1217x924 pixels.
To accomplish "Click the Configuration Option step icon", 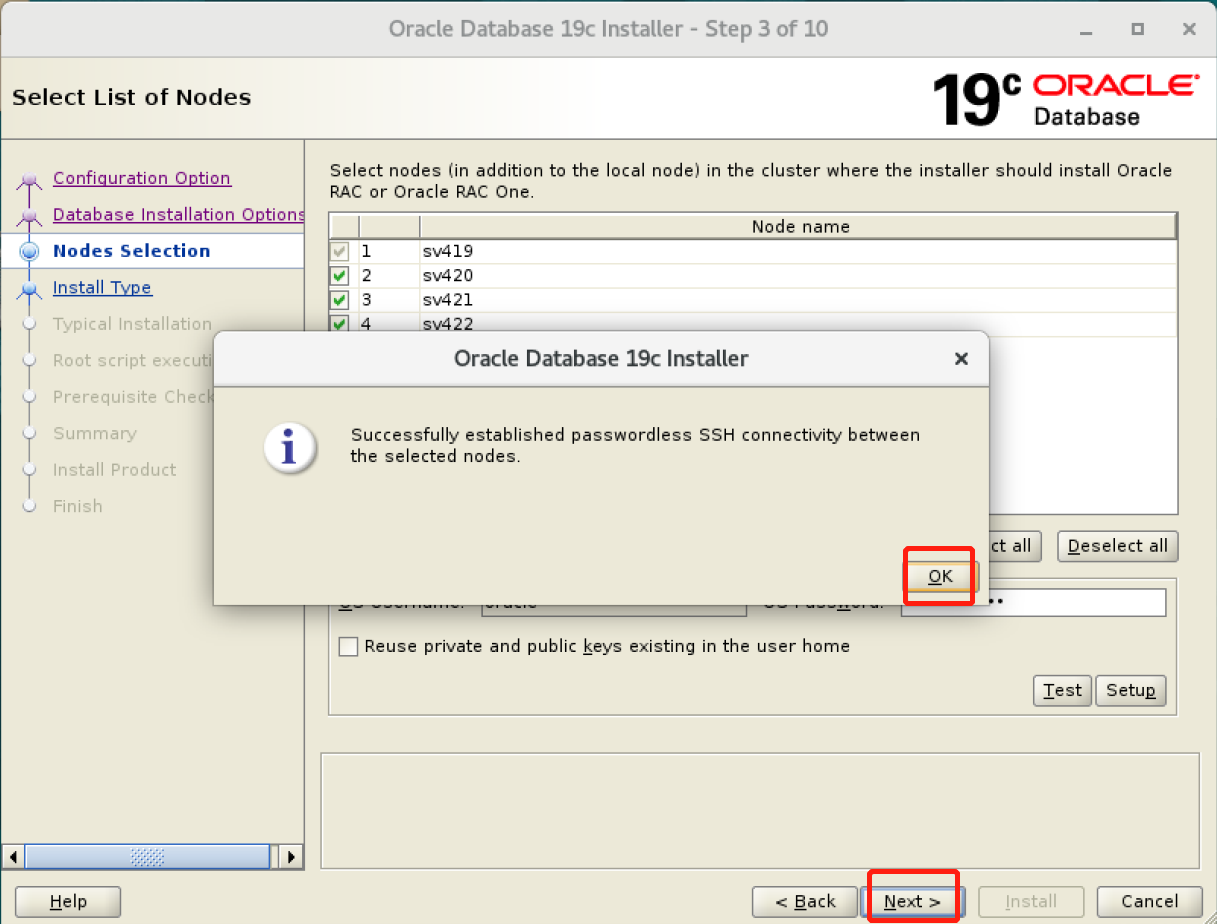I will 30,180.
